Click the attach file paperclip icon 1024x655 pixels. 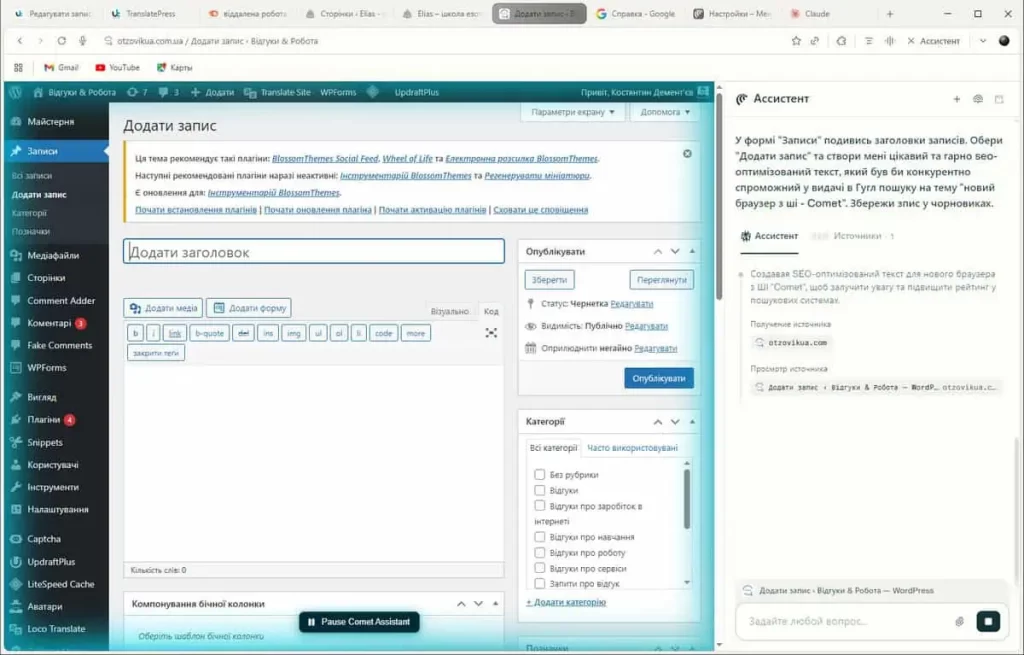[959, 621]
